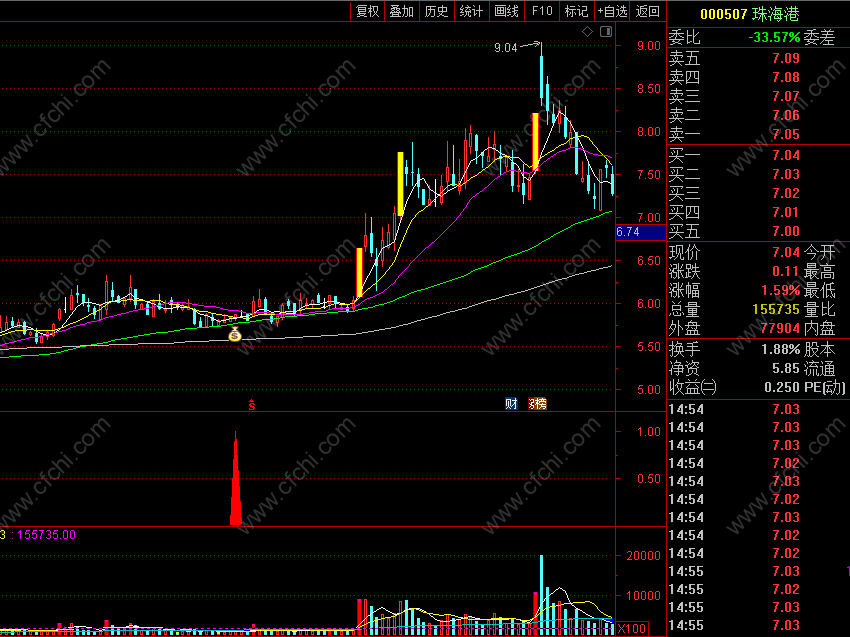Select 买二 bid price 7.03
The image size is (850, 637).
[785, 175]
